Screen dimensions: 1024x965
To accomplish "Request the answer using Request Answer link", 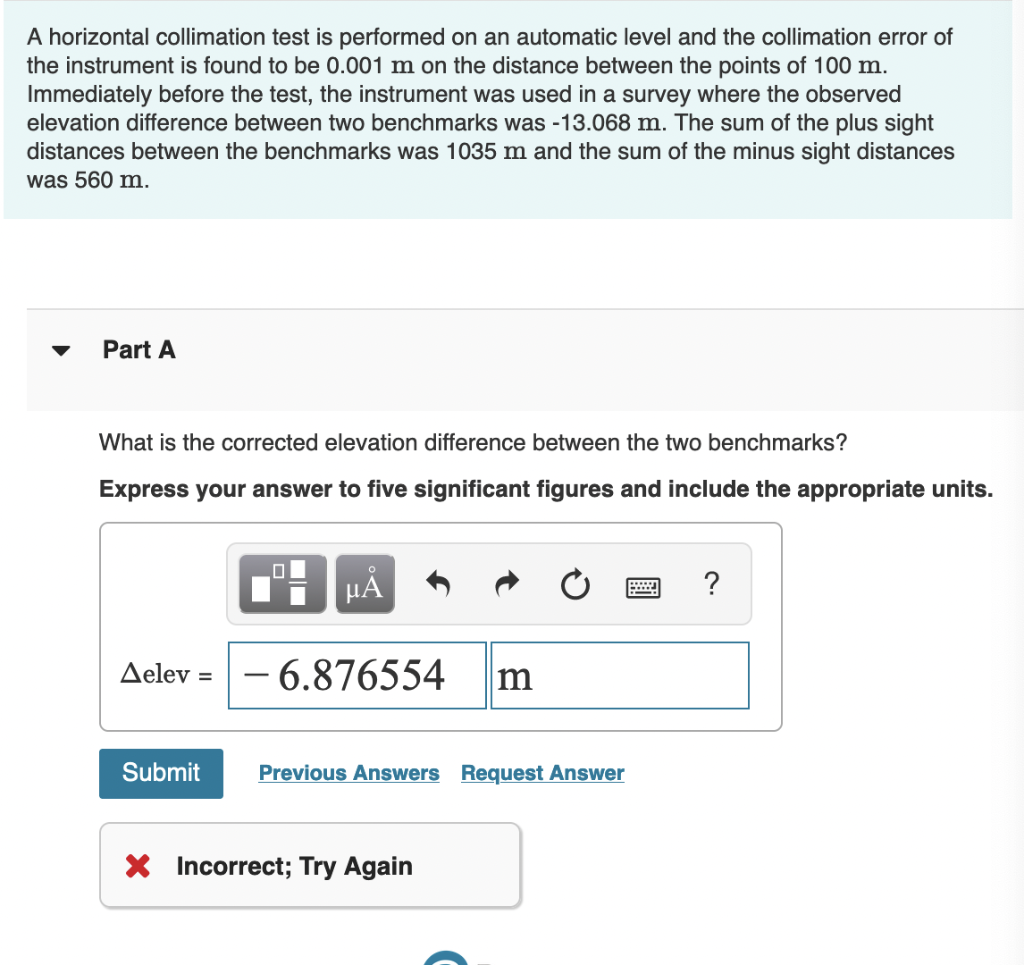I will point(542,773).
